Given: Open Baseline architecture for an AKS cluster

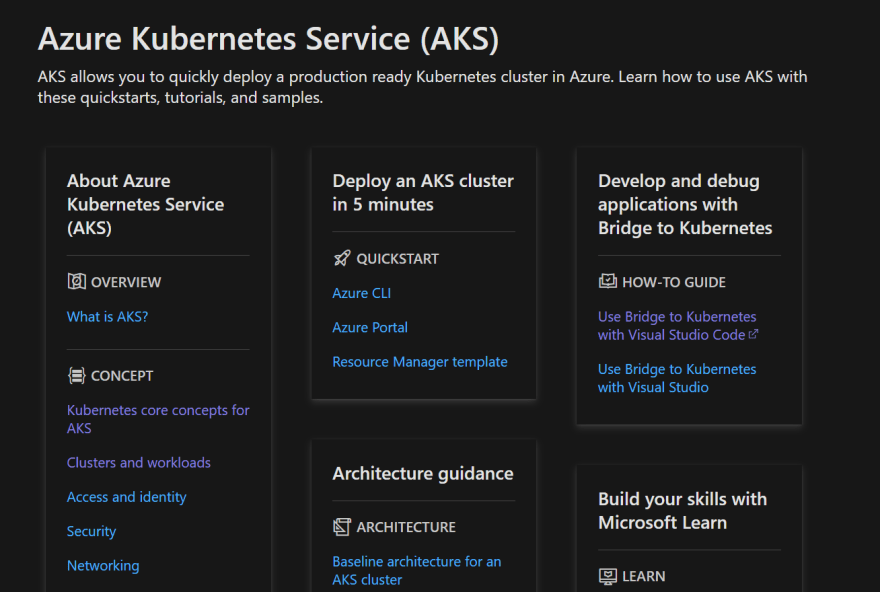Looking at the screenshot, I should click(x=416, y=571).
